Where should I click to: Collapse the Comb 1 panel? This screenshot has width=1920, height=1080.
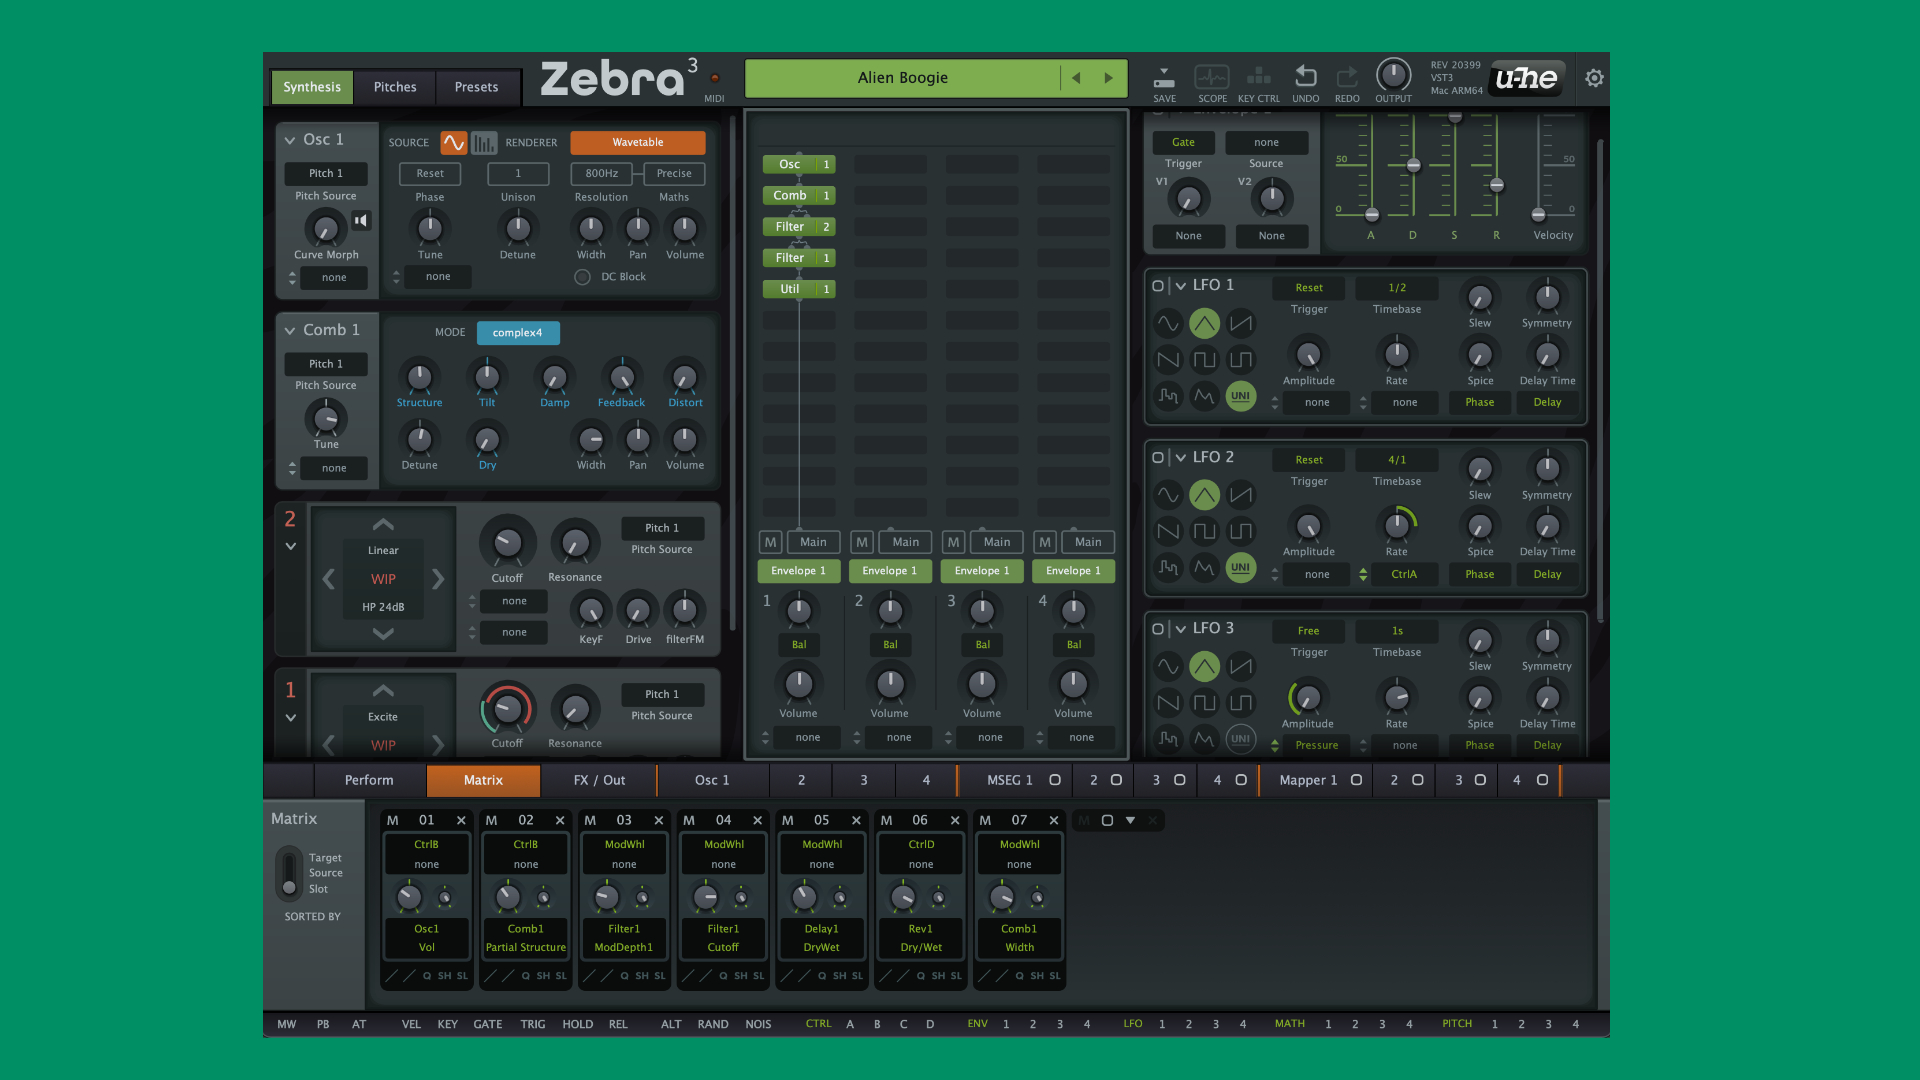(290, 330)
